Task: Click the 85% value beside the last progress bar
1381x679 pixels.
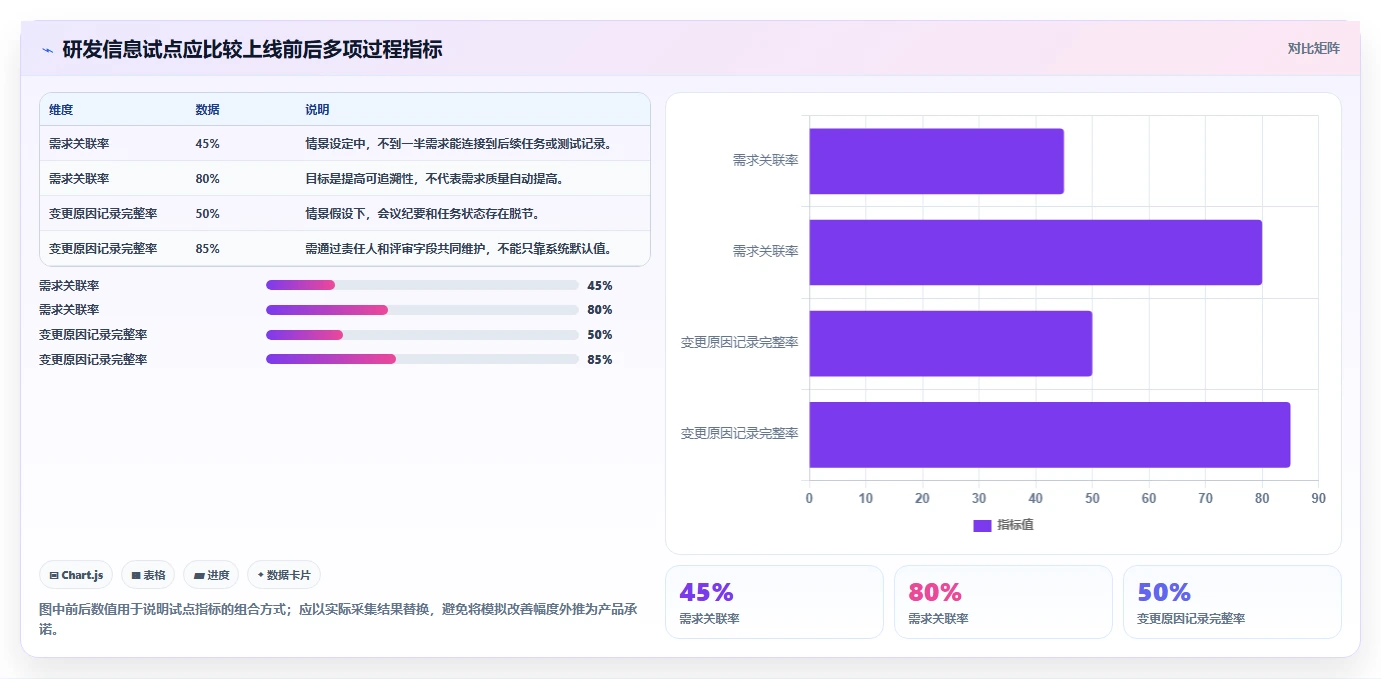Action: click(600, 359)
